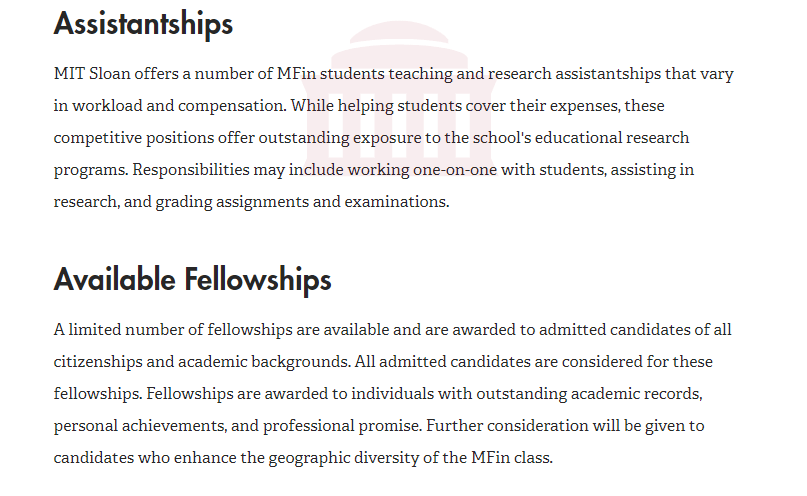Click the faded MIT dome watermark image

pos(399,96)
